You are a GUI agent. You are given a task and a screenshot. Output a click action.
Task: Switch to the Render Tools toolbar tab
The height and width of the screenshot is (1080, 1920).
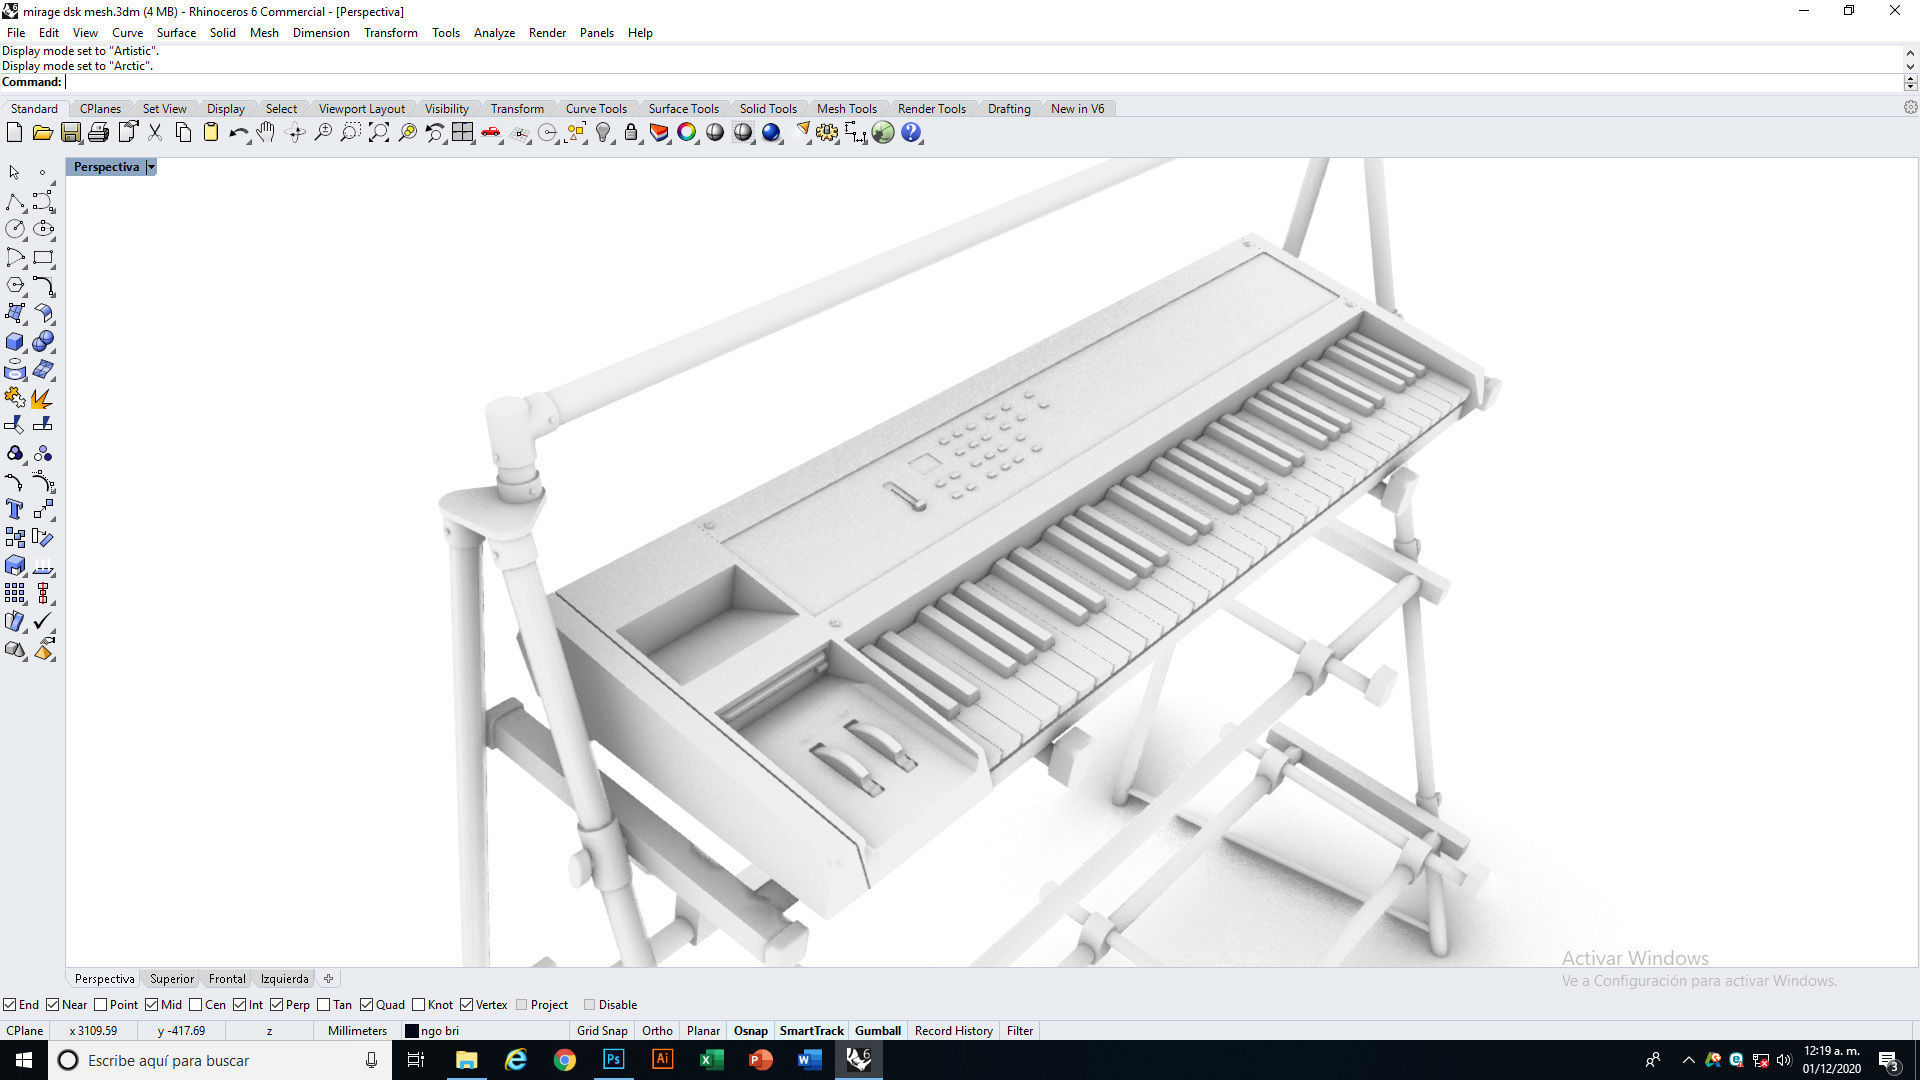[931, 108]
